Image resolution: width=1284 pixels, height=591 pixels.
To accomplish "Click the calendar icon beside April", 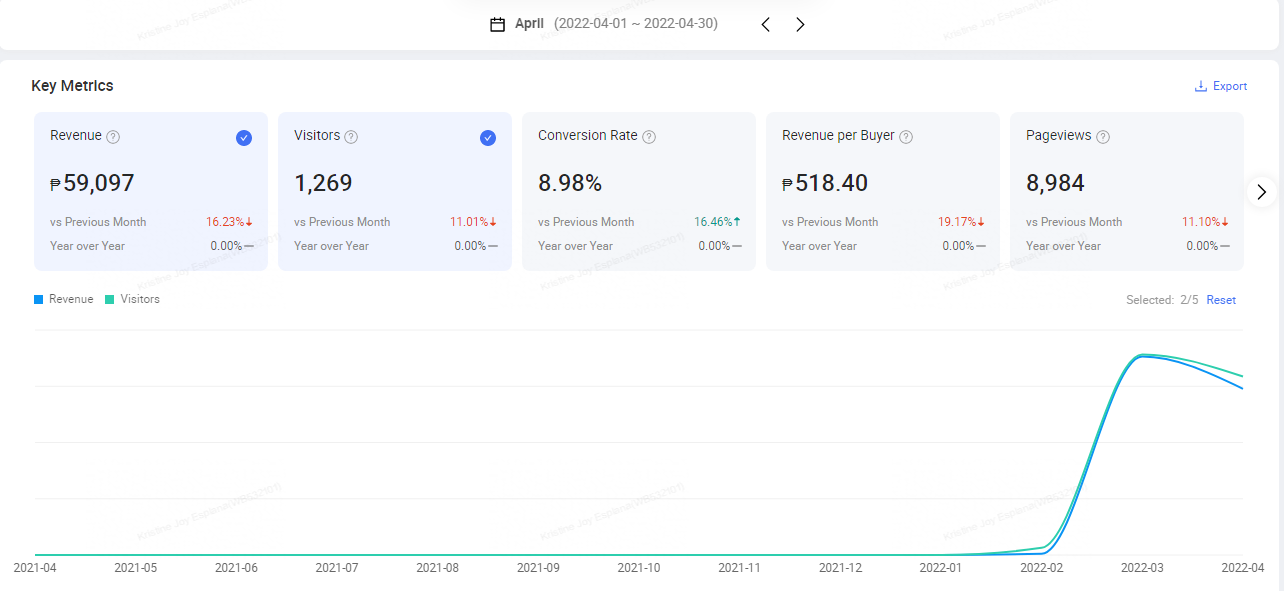I will (x=497, y=24).
